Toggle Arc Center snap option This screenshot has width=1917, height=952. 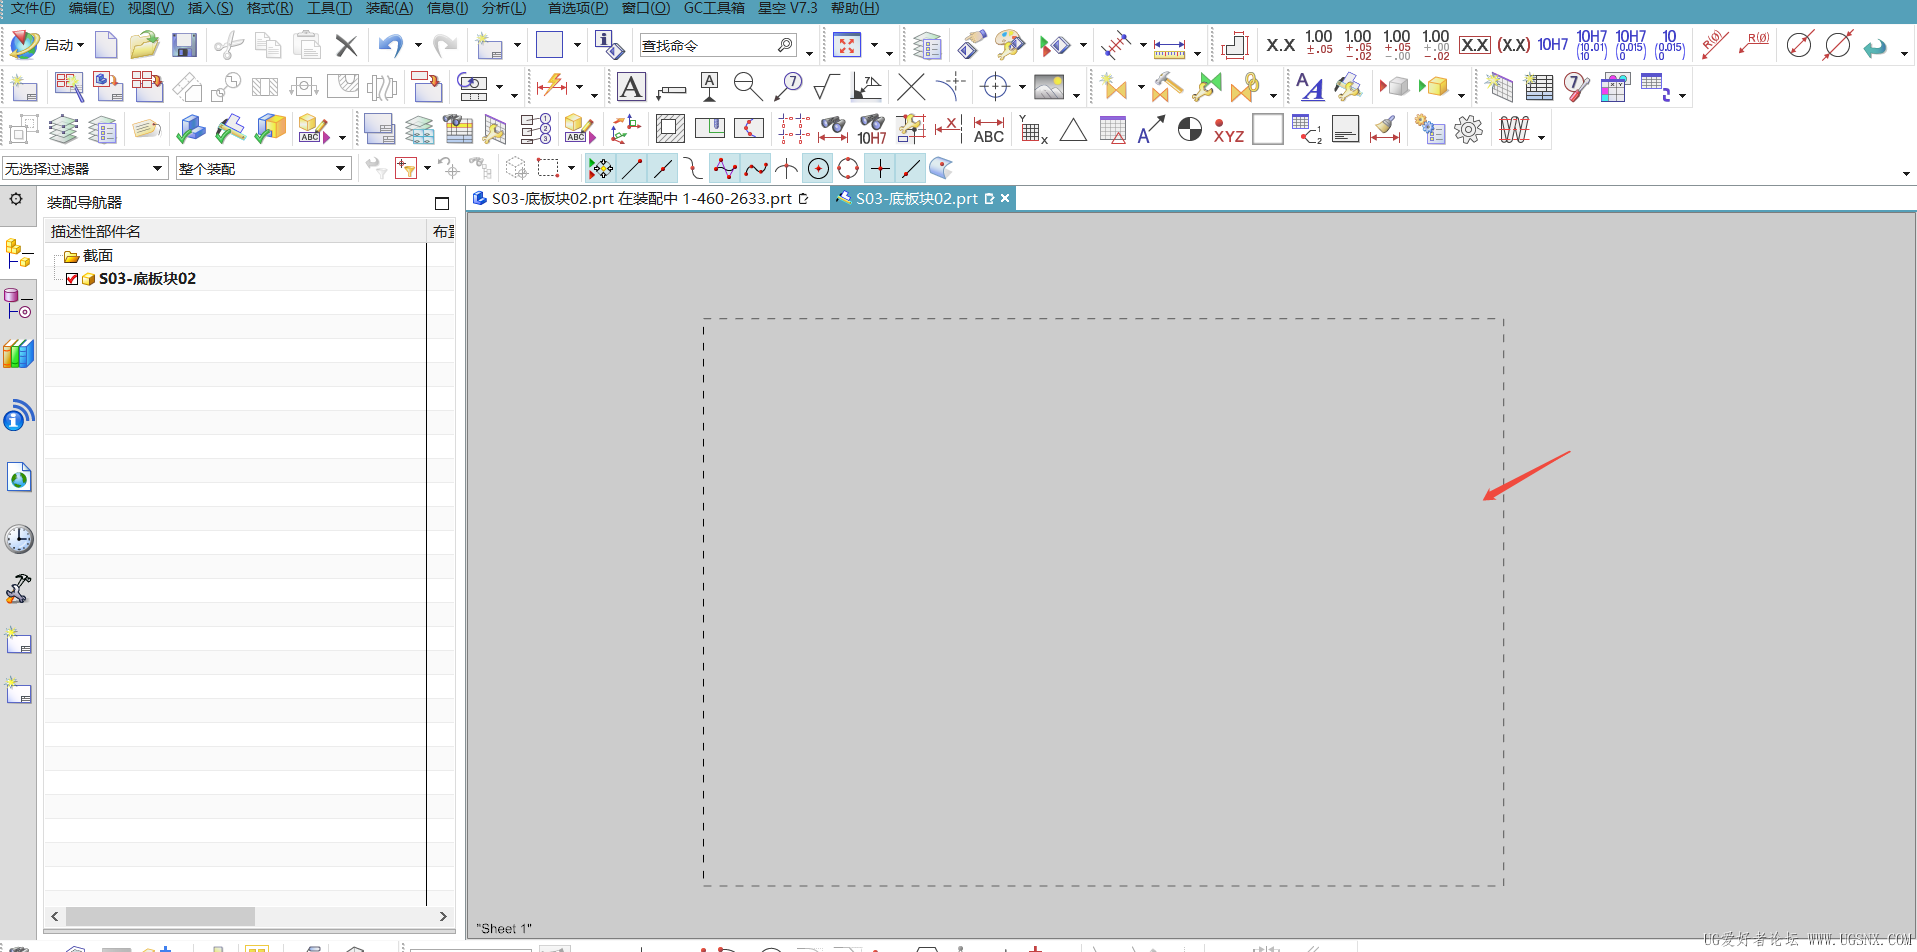click(x=818, y=168)
